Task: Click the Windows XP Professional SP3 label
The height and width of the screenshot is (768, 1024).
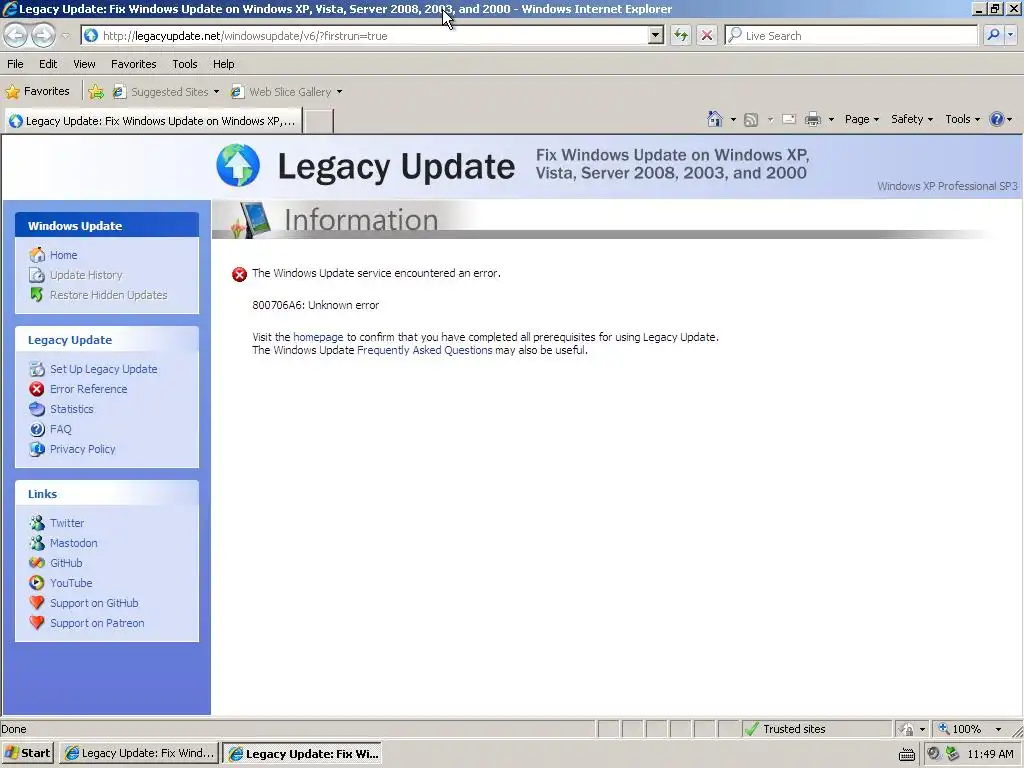Action: (x=947, y=186)
